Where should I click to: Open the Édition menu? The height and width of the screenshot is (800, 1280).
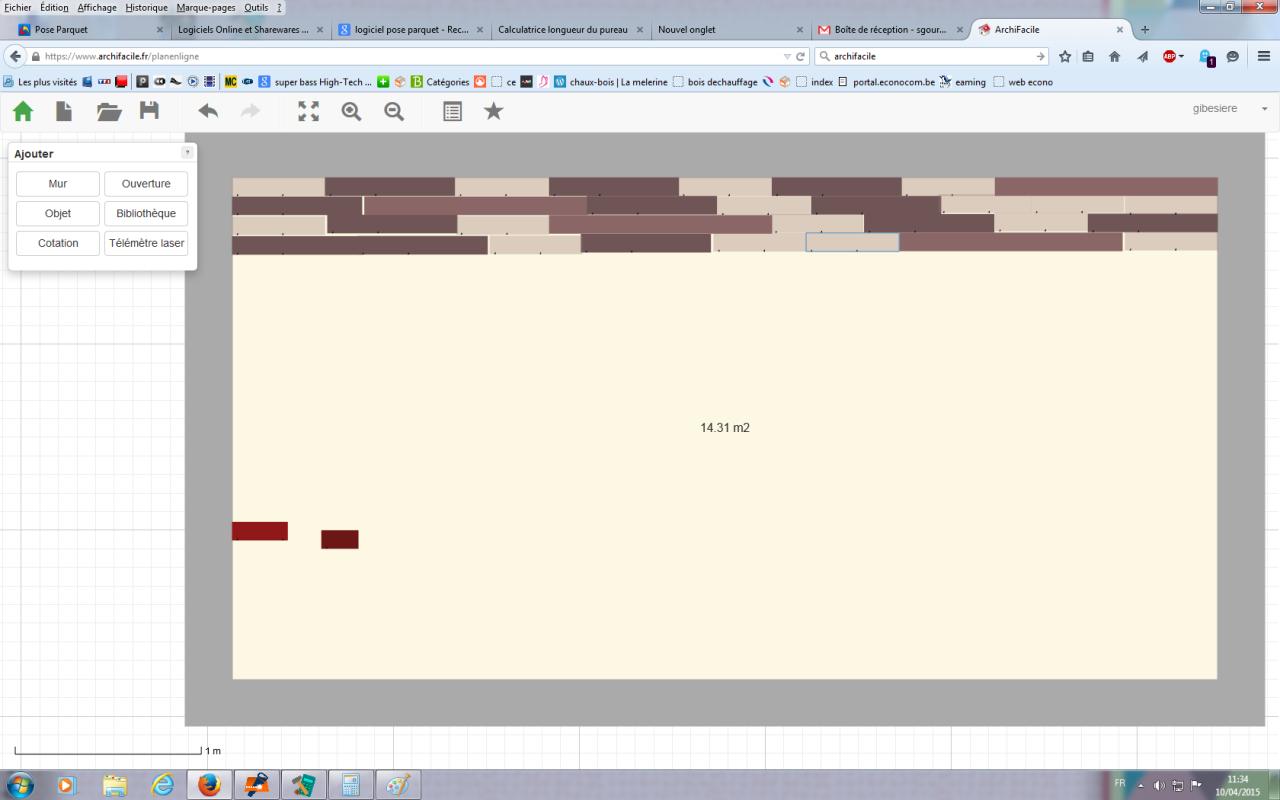coord(54,7)
